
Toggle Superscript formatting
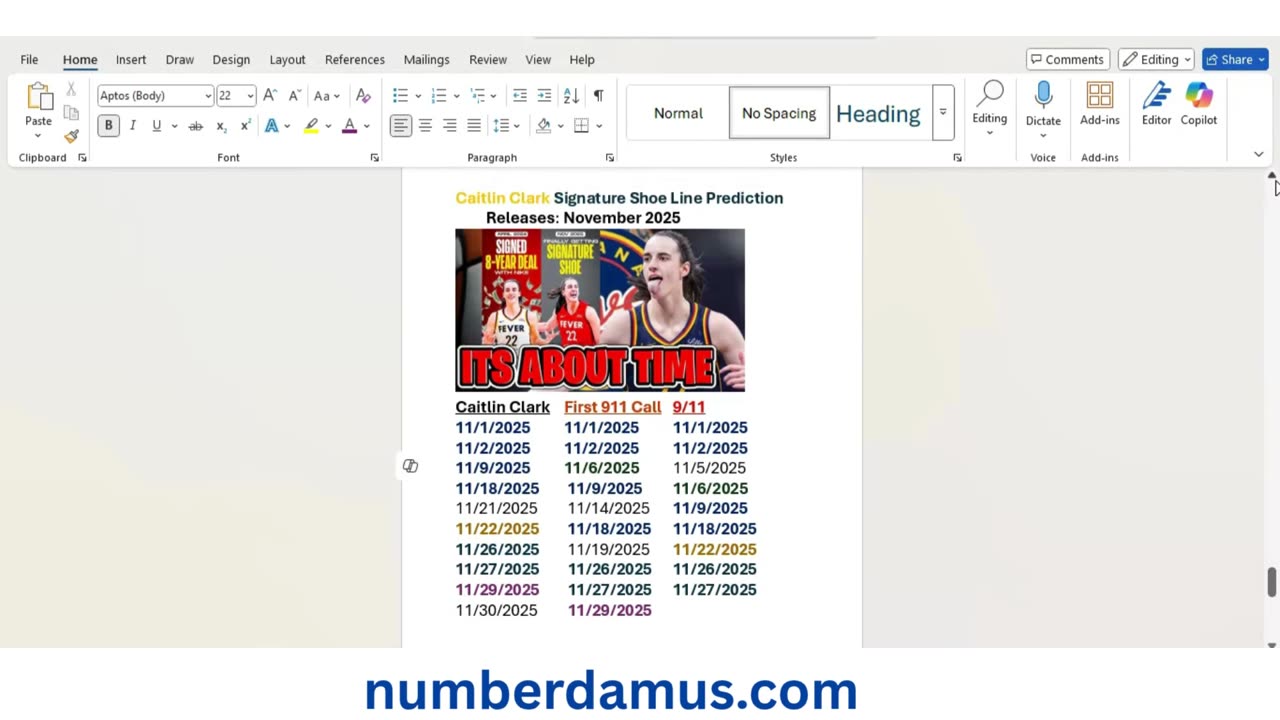tap(245, 125)
